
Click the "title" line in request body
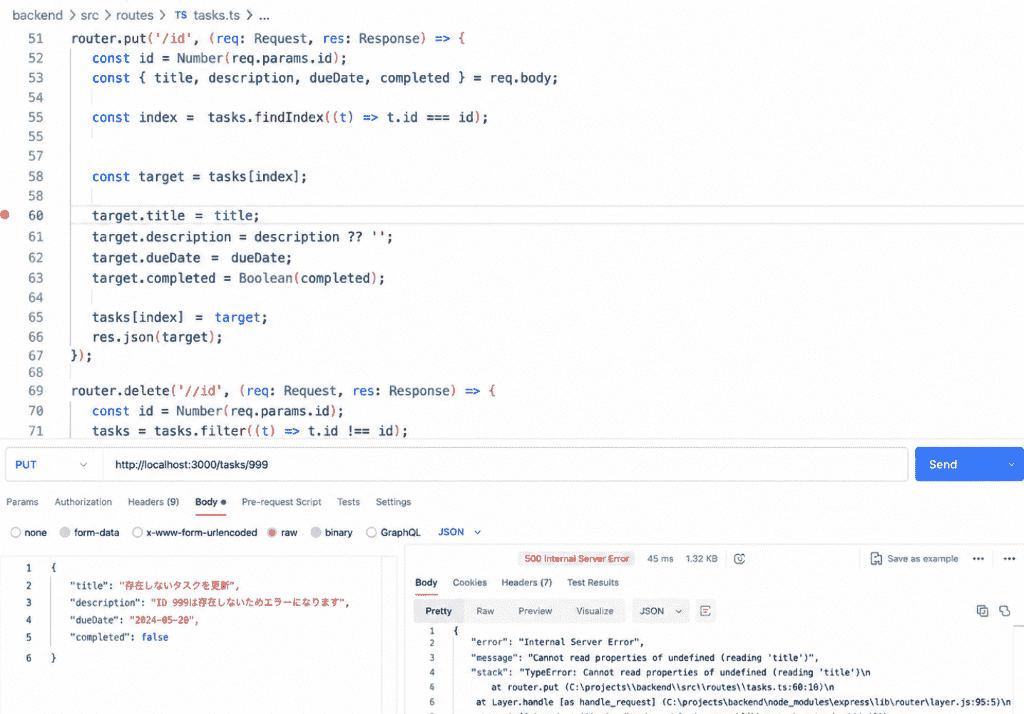click(x=155, y=586)
